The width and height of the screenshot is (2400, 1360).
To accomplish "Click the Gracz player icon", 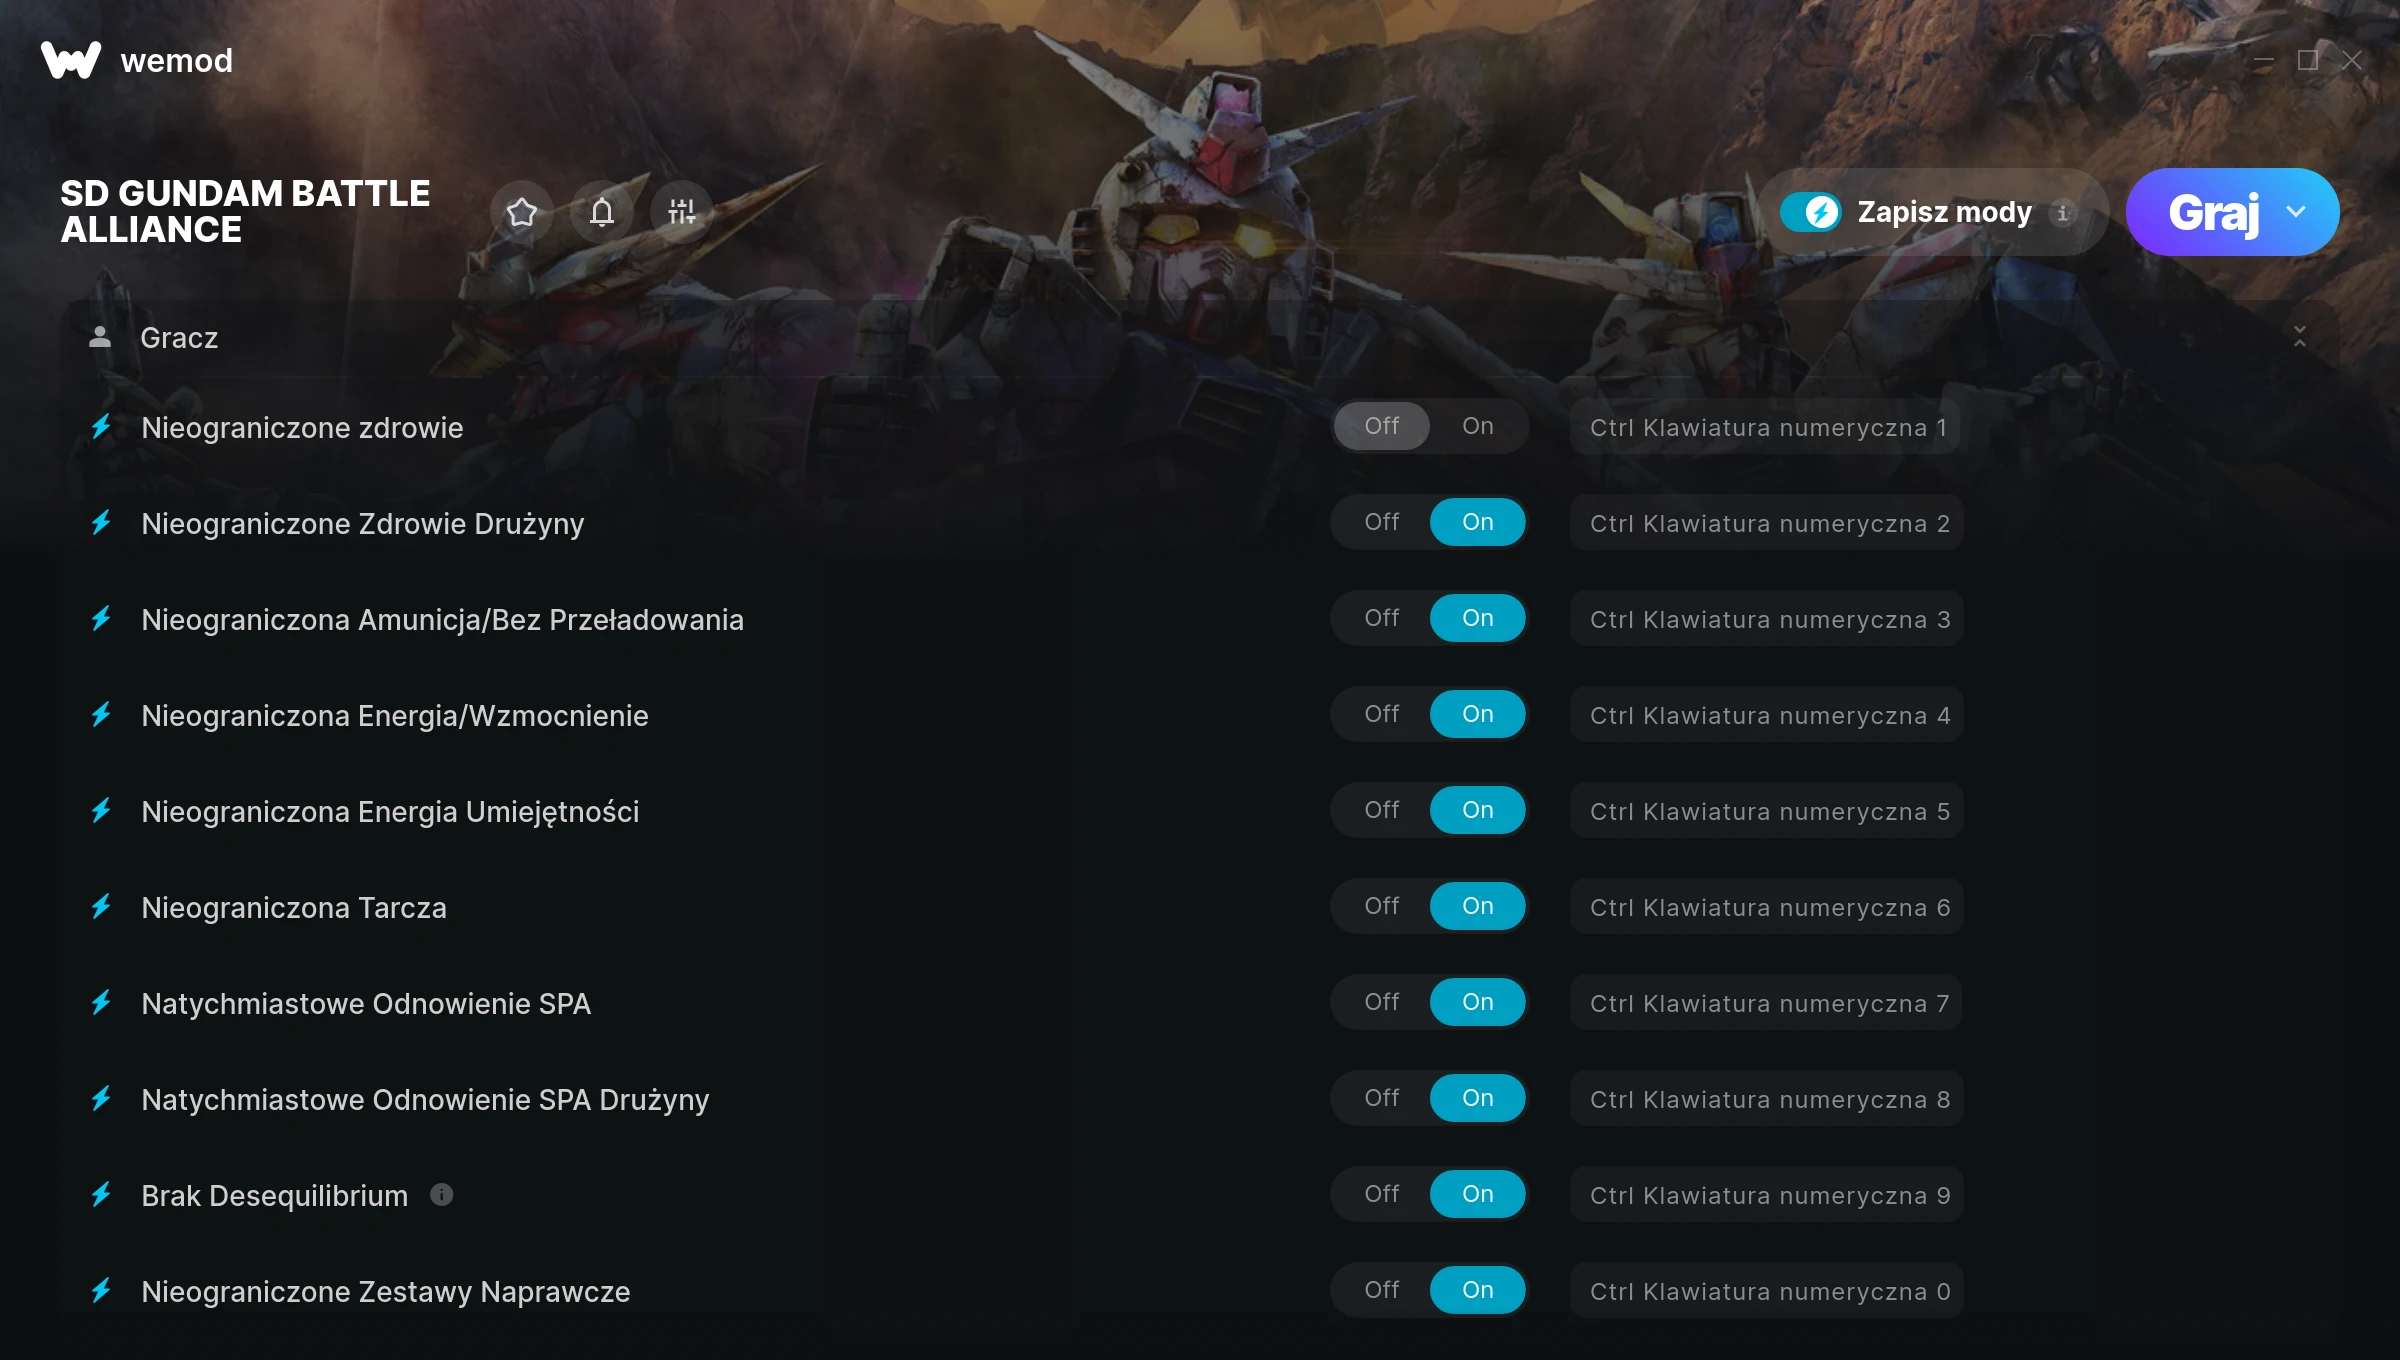I will click(x=100, y=337).
